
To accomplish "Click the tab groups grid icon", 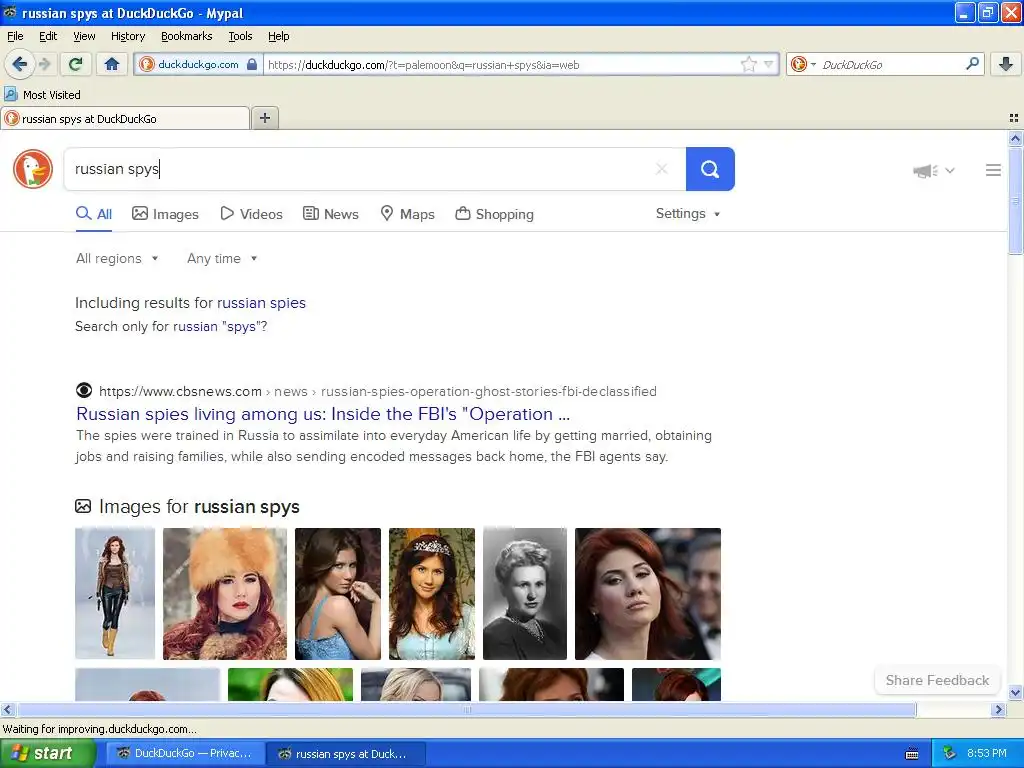I will (x=1014, y=118).
